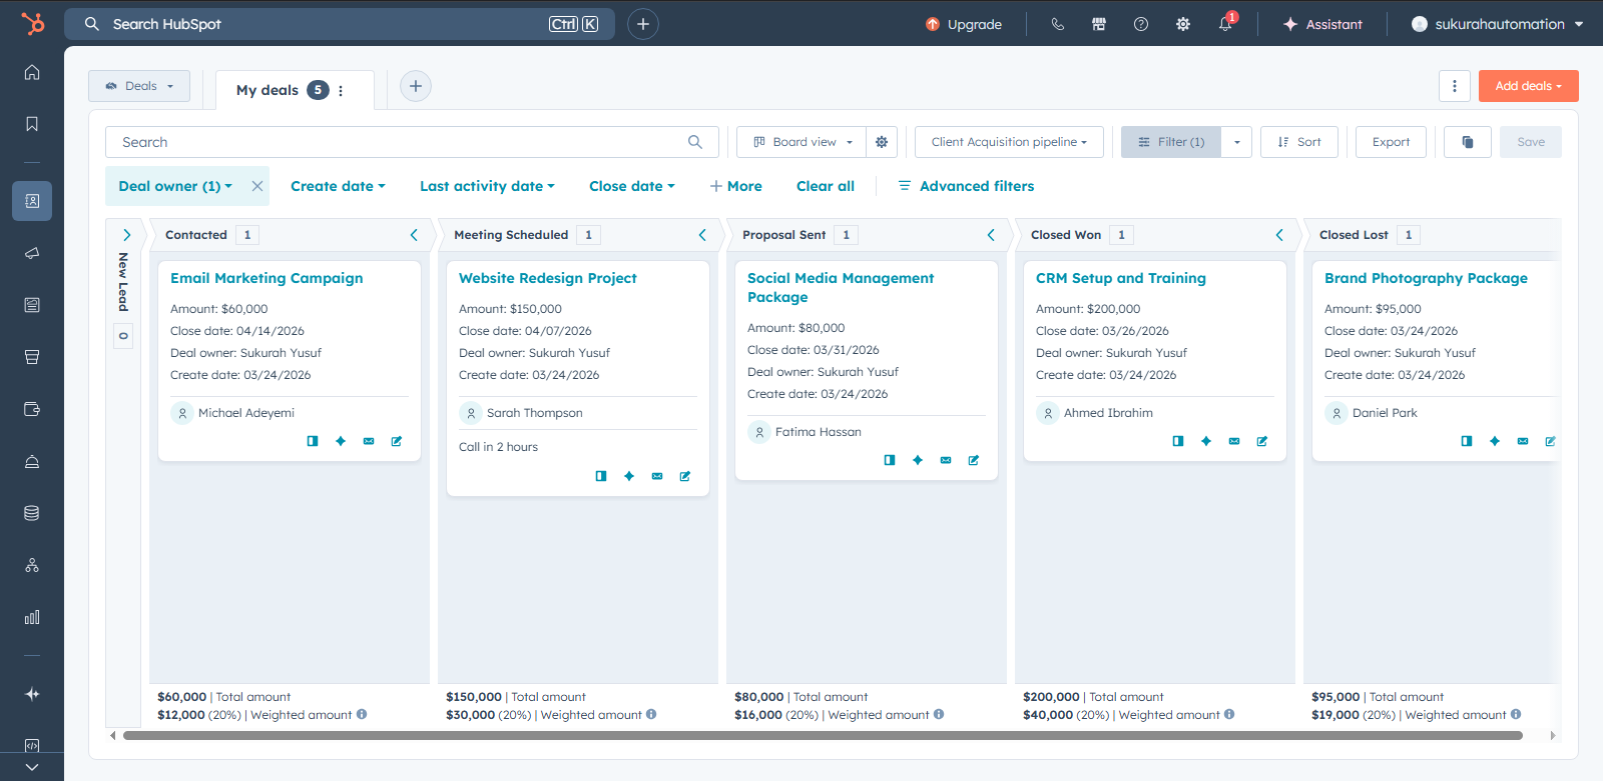The width and height of the screenshot is (1603, 781).
Task: Click the edit note icon on CRM Setup and Training card
Action: point(1262,441)
